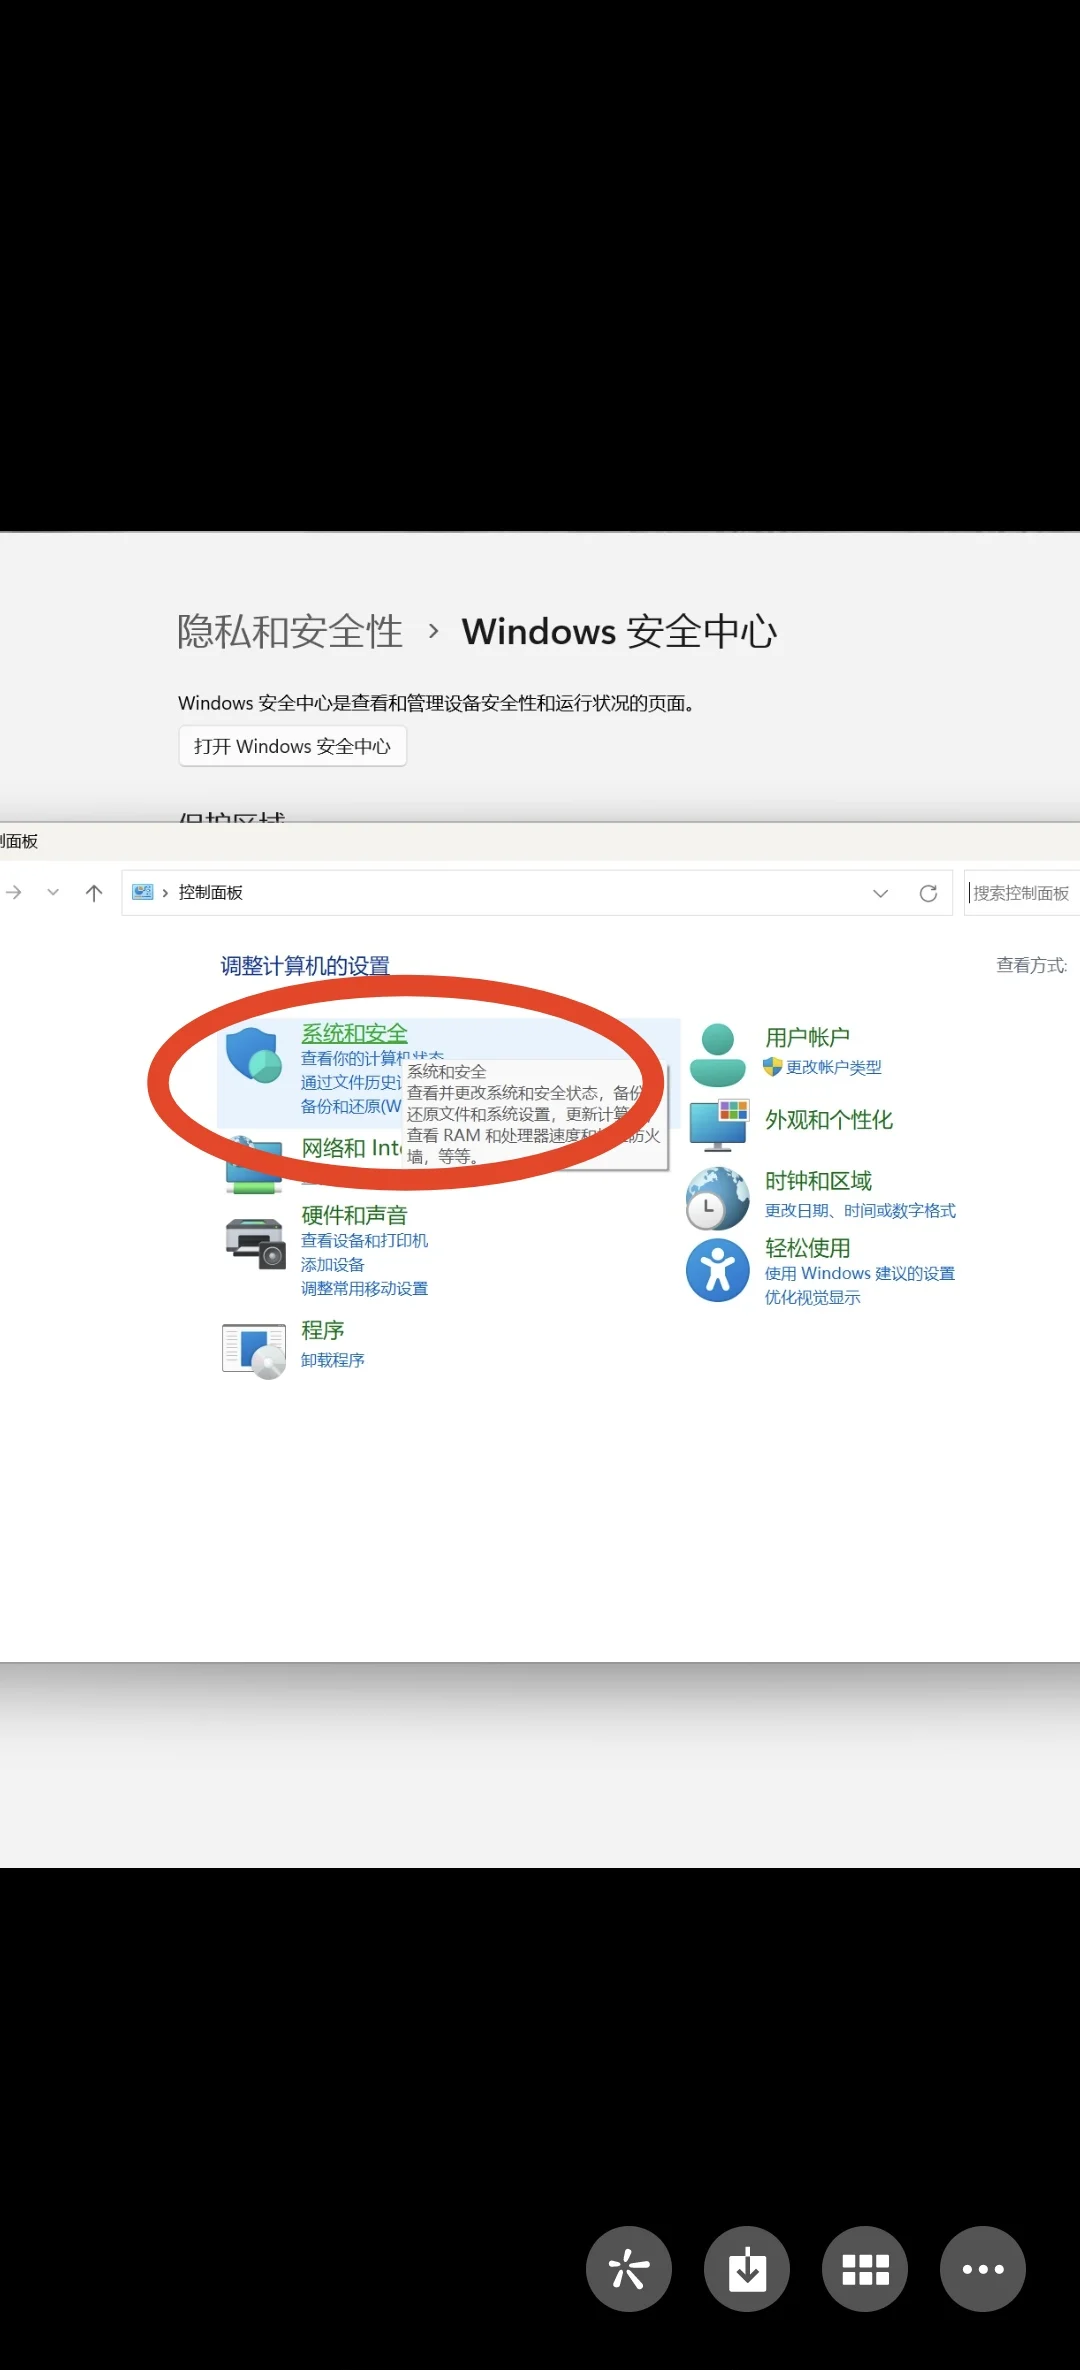Open the Network and Internet icon
The height and width of the screenshot is (2370, 1080).
tap(254, 1166)
